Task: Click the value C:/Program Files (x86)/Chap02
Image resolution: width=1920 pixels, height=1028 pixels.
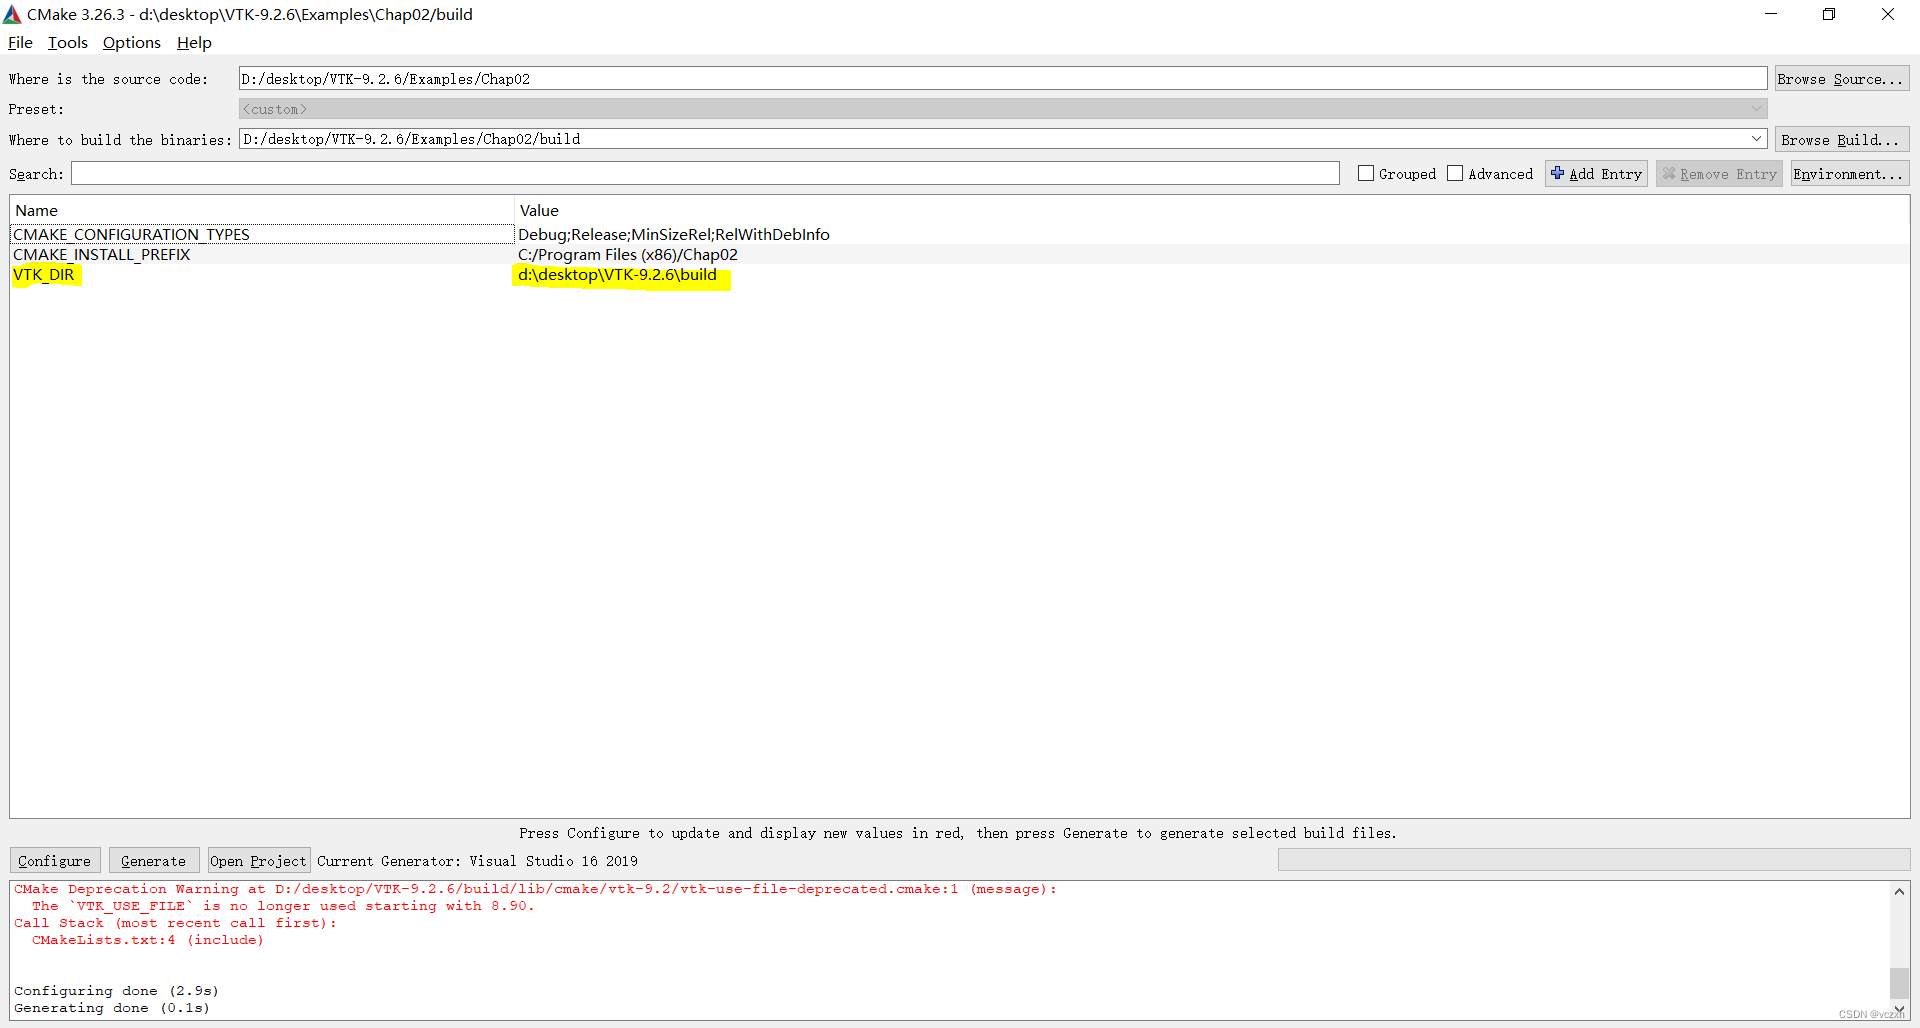Action: [627, 254]
